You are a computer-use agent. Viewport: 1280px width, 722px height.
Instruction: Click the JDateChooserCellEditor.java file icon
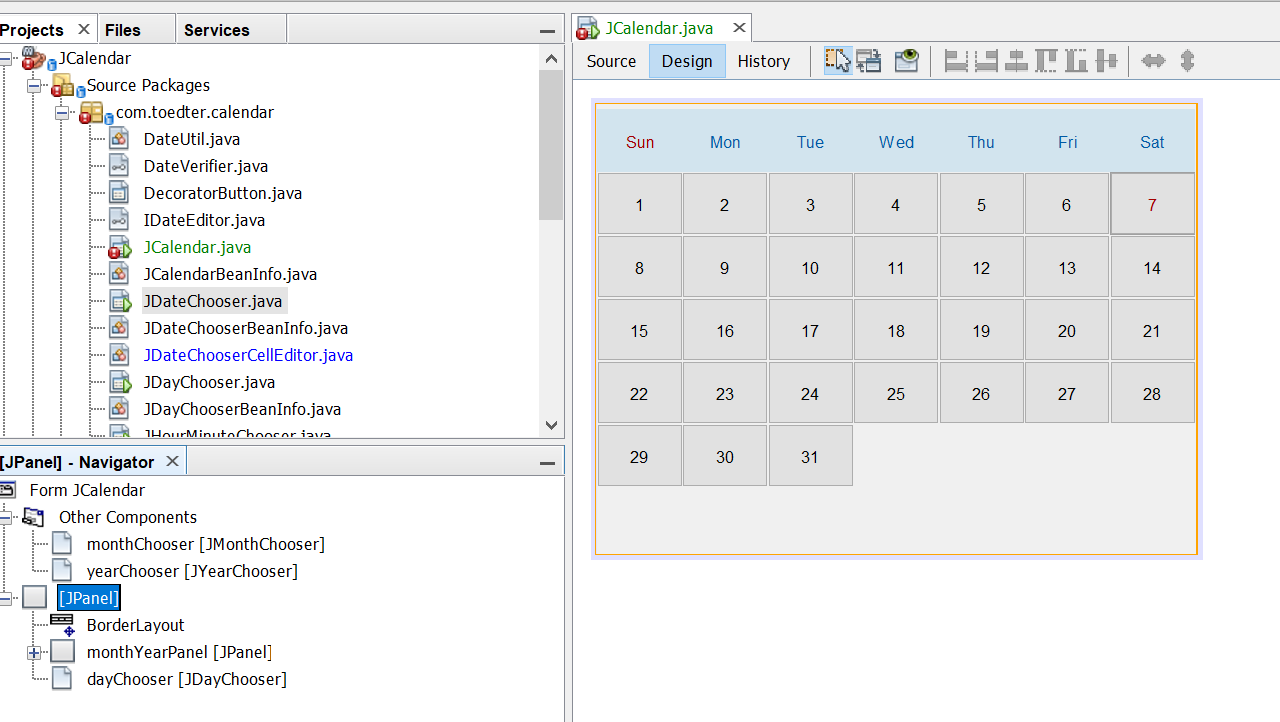(119, 355)
